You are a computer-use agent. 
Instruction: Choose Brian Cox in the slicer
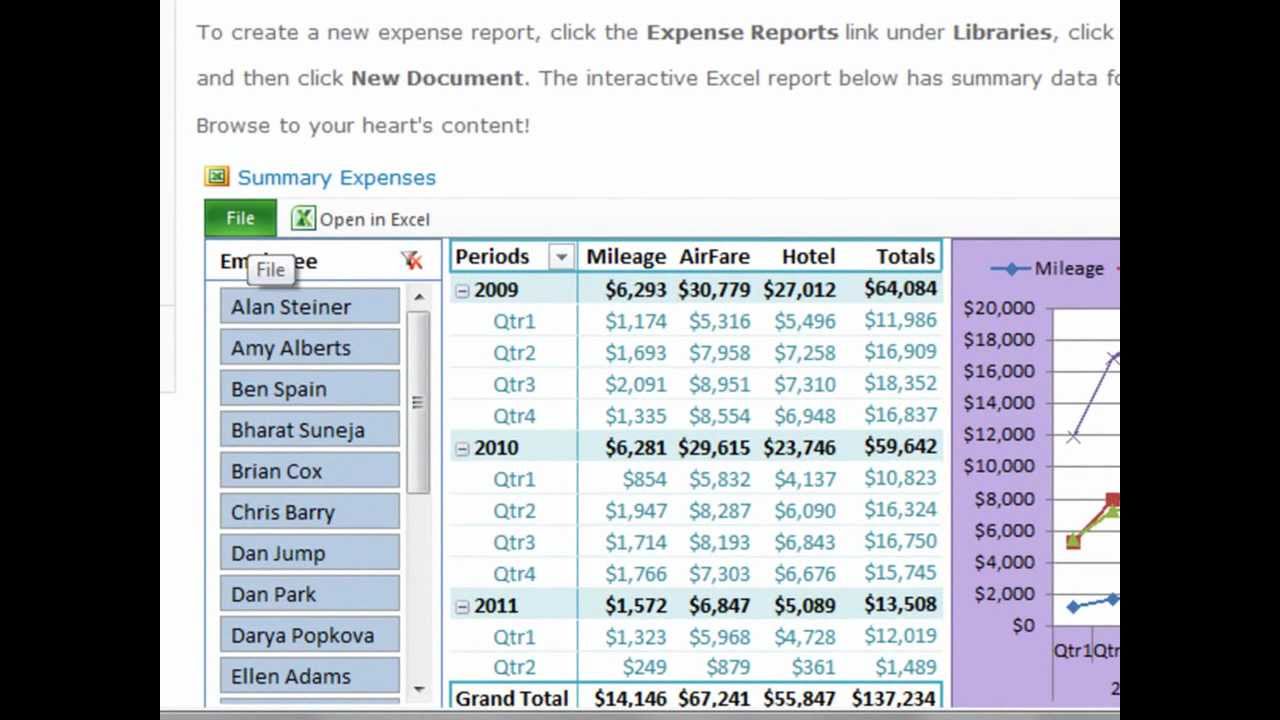tap(310, 471)
